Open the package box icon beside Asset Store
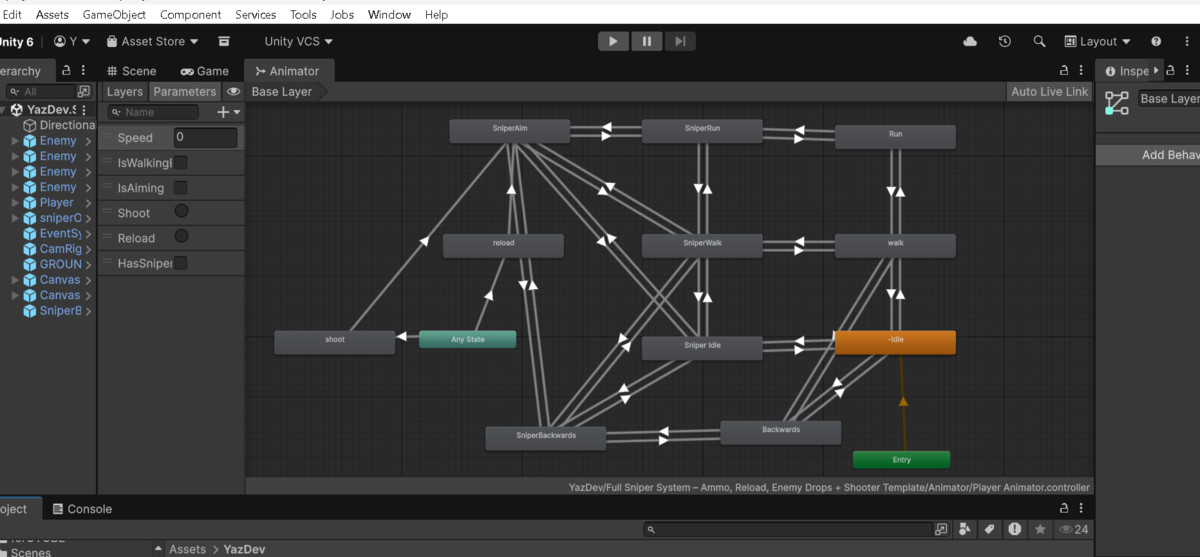 pyautogui.click(x=224, y=41)
